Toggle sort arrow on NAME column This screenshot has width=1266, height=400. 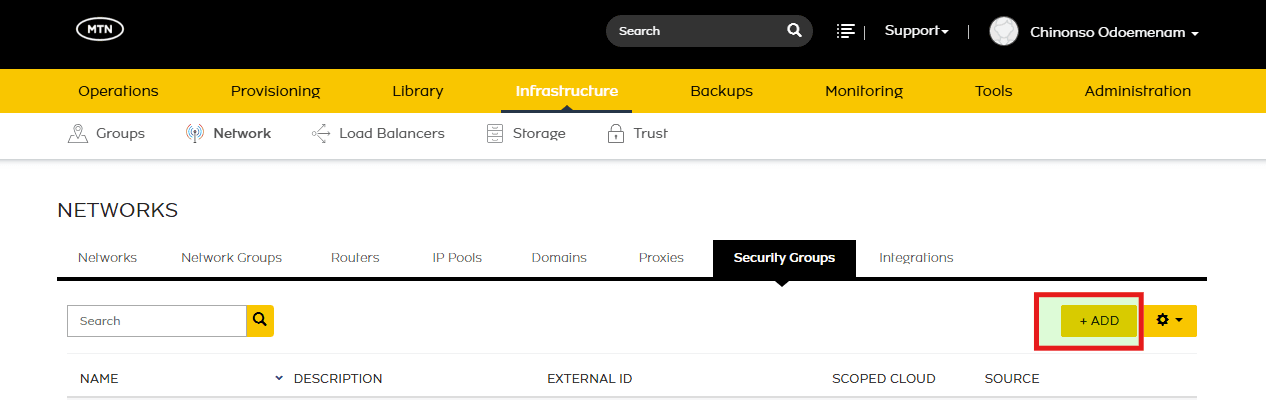278,378
